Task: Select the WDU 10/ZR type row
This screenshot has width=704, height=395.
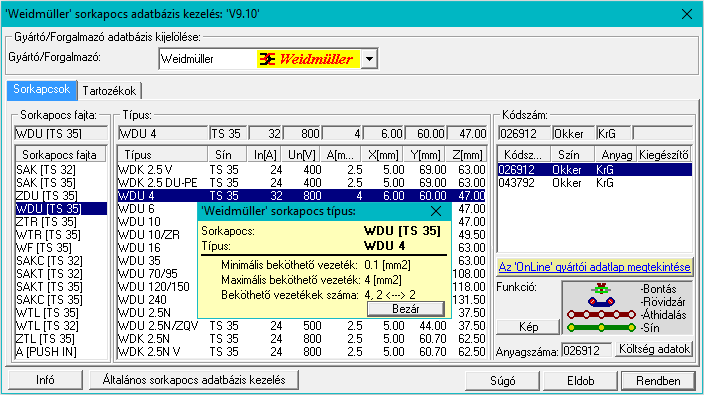Action: 157,235
